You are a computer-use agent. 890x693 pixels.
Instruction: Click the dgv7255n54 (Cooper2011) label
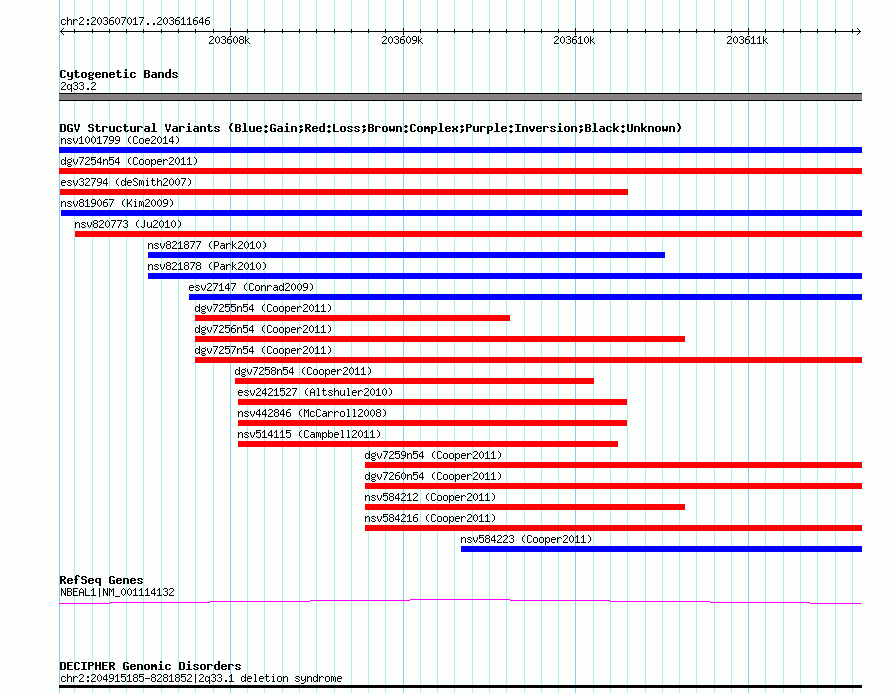(263, 308)
